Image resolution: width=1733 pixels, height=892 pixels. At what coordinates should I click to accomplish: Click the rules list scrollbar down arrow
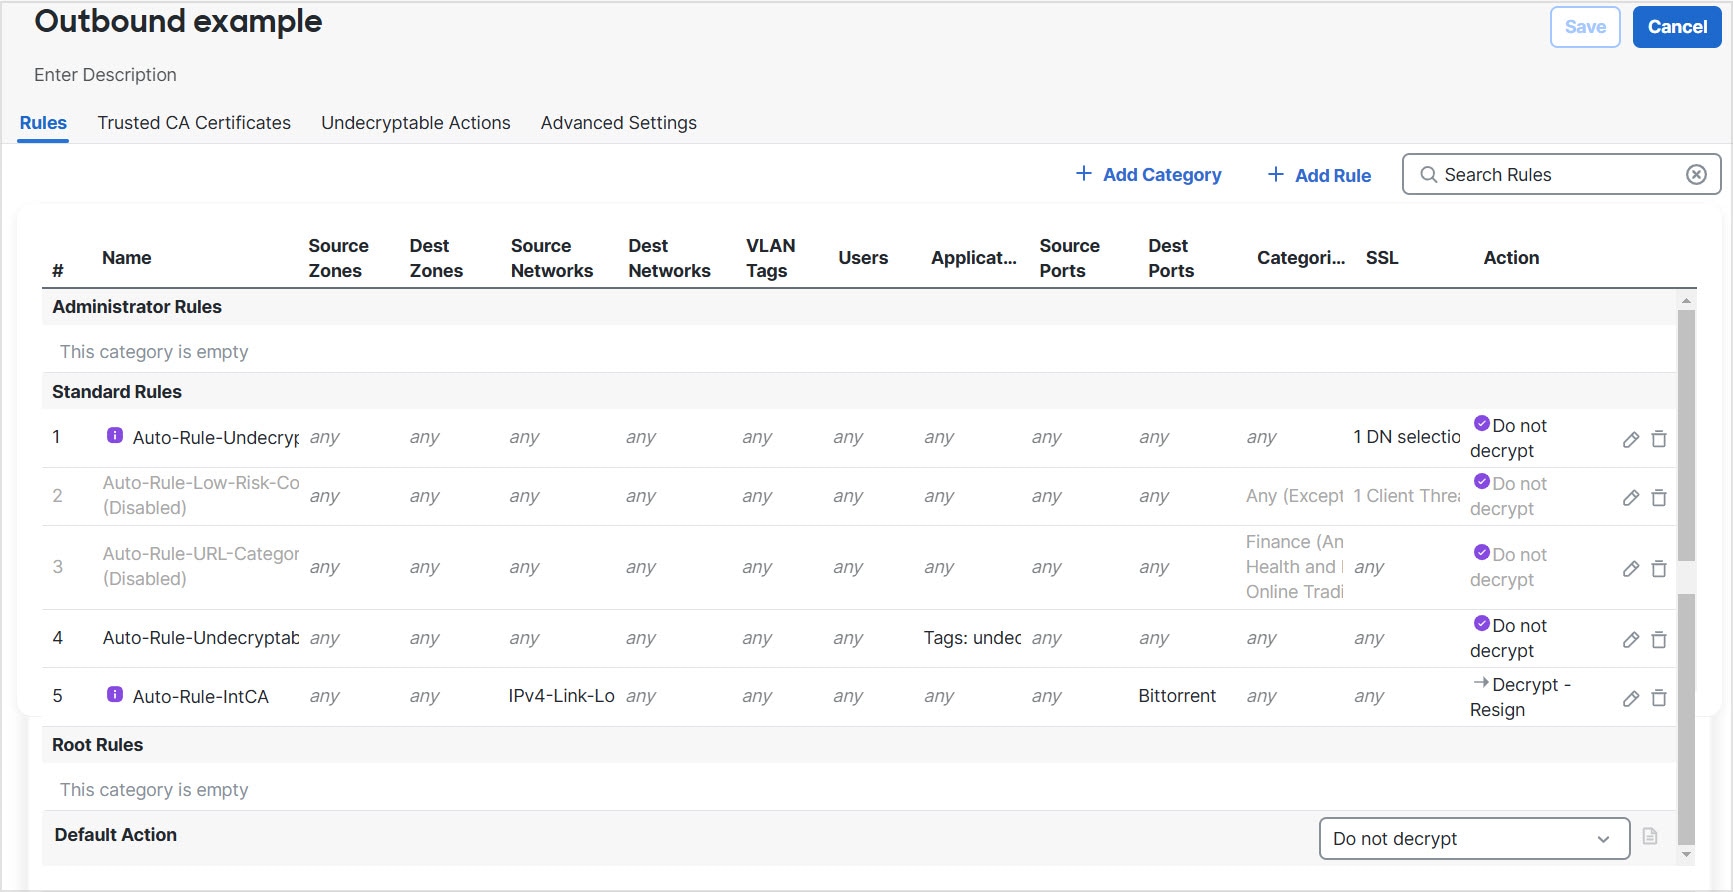pyautogui.click(x=1686, y=854)
